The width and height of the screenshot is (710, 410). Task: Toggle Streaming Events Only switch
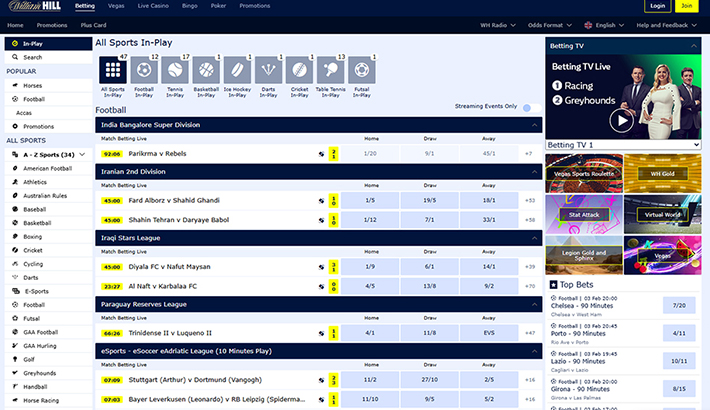(x=532, y=108)
